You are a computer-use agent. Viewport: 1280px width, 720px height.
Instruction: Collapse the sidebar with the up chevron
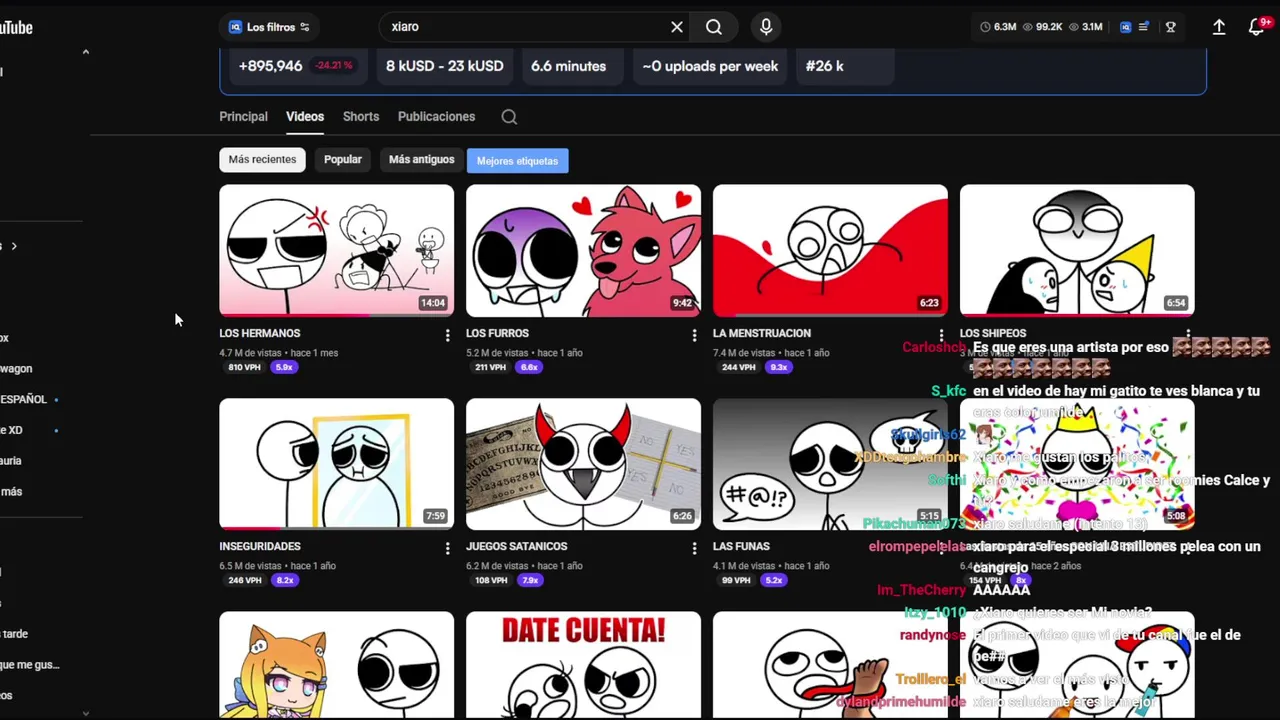[x=85, y=52]
